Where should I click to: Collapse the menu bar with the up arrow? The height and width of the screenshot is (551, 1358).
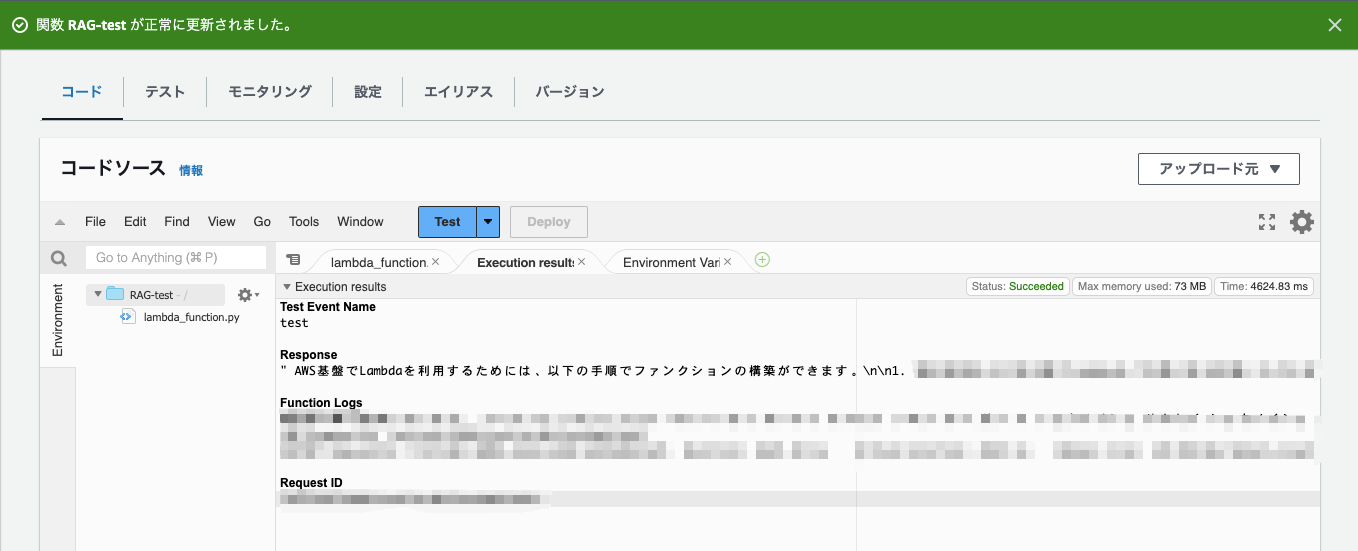[x=60, y=222]
